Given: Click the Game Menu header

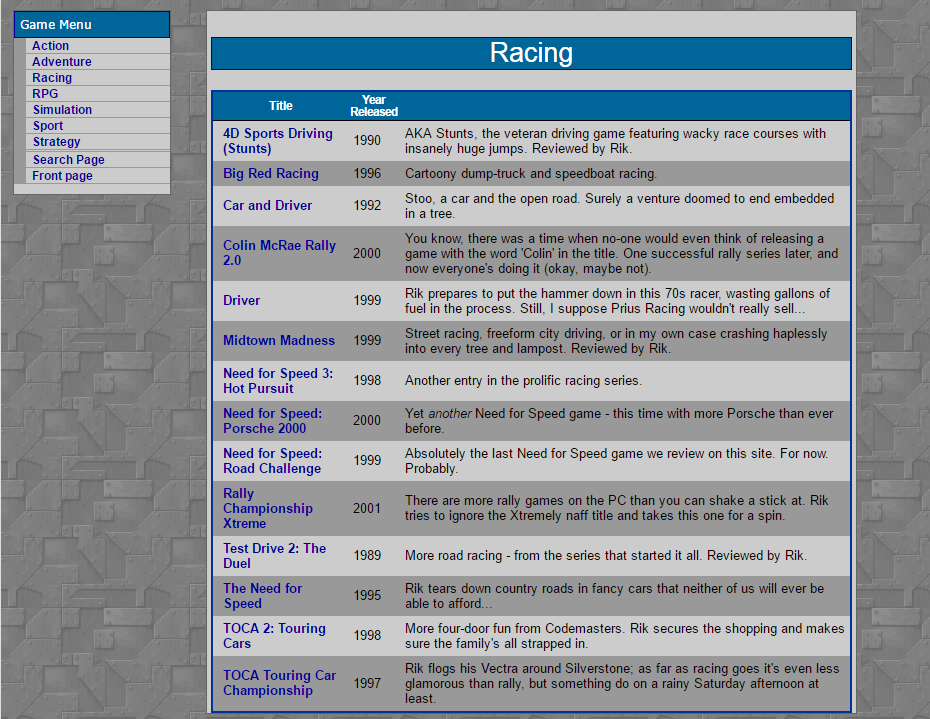Looking at the screenshot, I should (92, 24).
